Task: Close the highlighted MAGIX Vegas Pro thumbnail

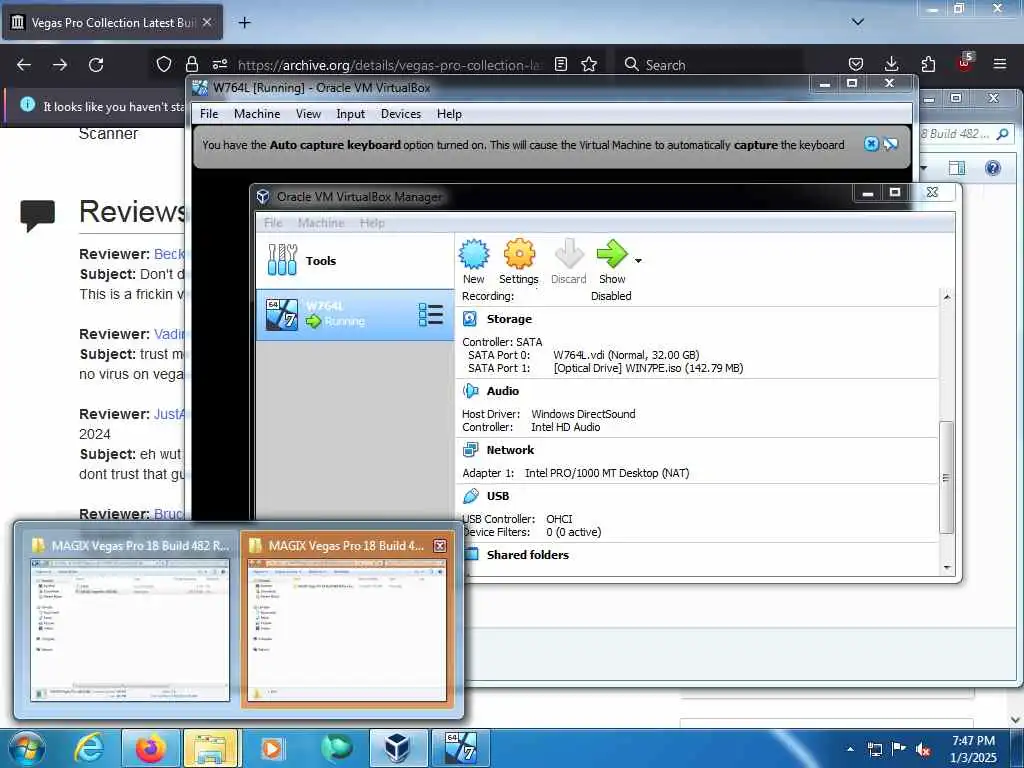Action: click(x=440, y=545)
